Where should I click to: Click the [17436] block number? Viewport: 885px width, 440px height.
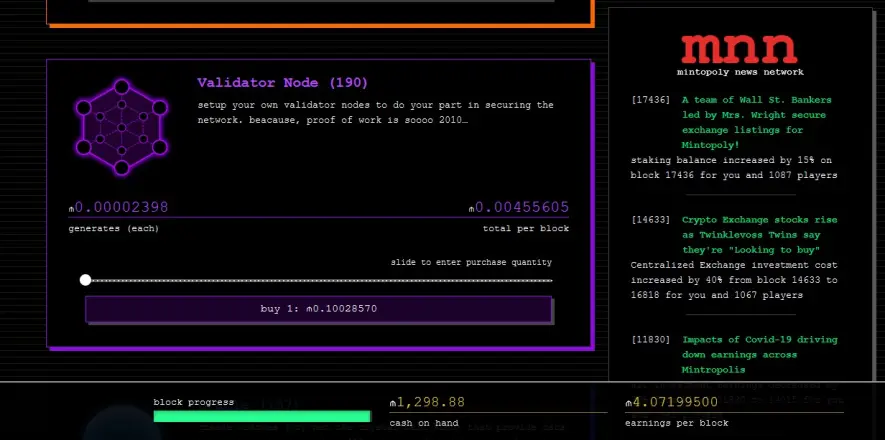(x=651, y=100)
